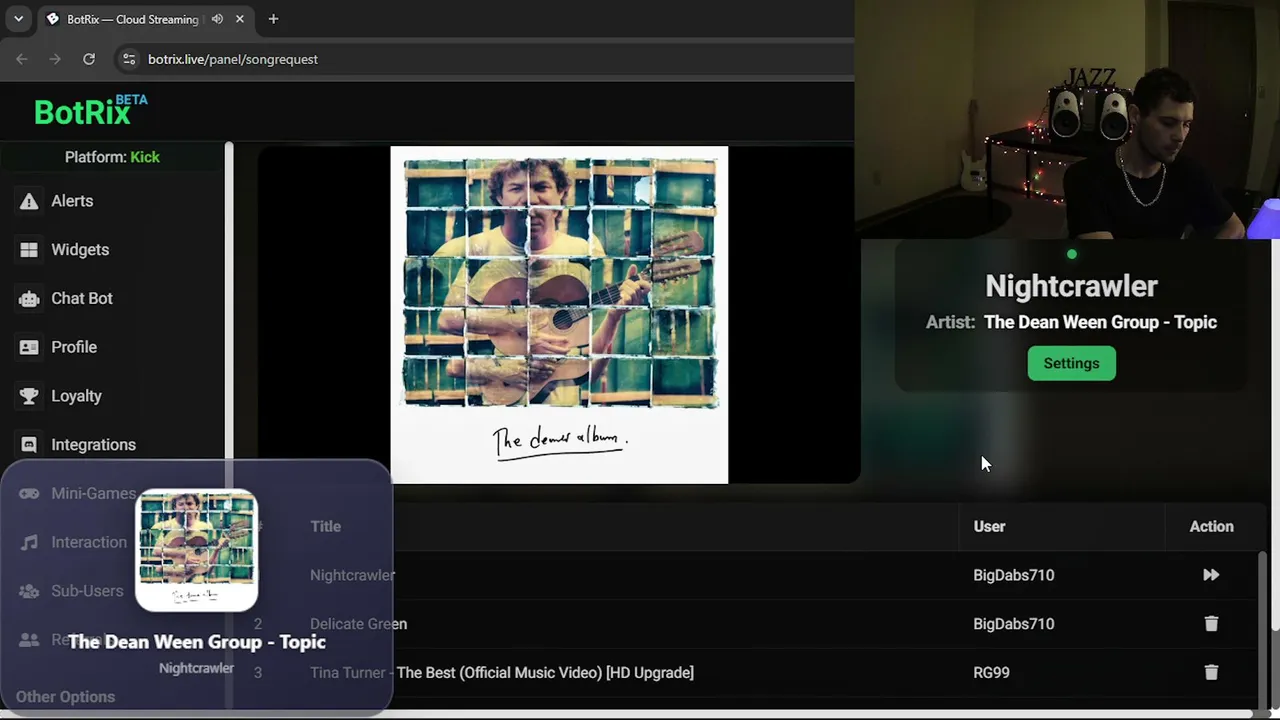Click the Delicate Green queue row title
The height and width of the screenshot is (720, 1280).
click(x=358, y=624)
